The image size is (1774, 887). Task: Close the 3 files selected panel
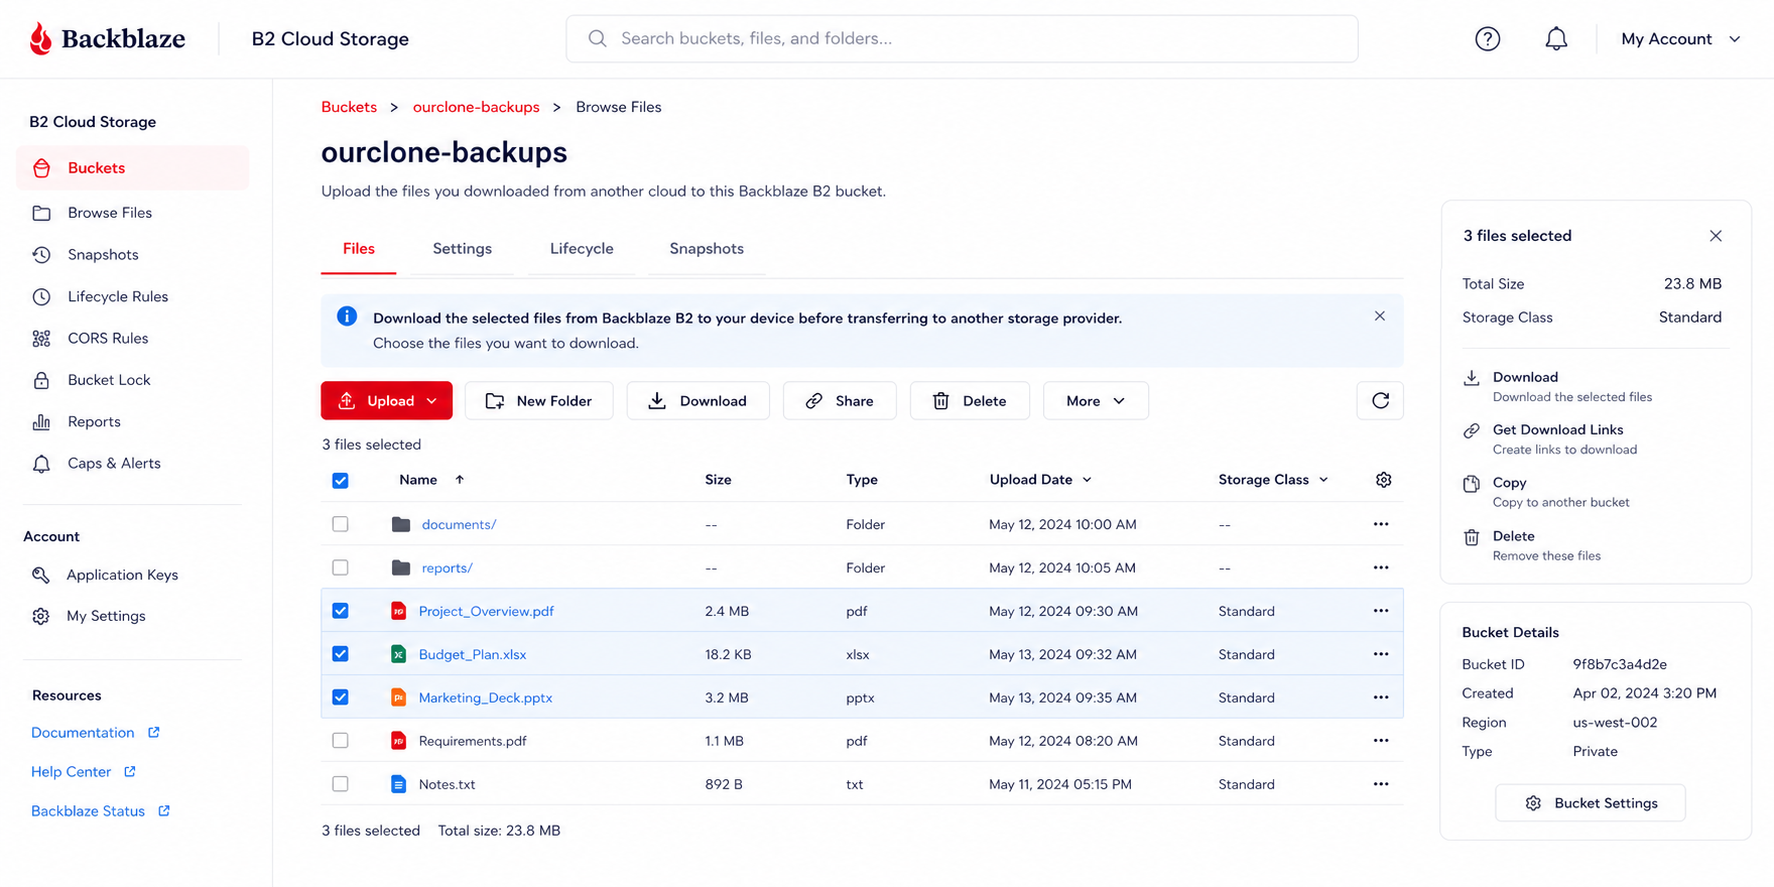1715,236
